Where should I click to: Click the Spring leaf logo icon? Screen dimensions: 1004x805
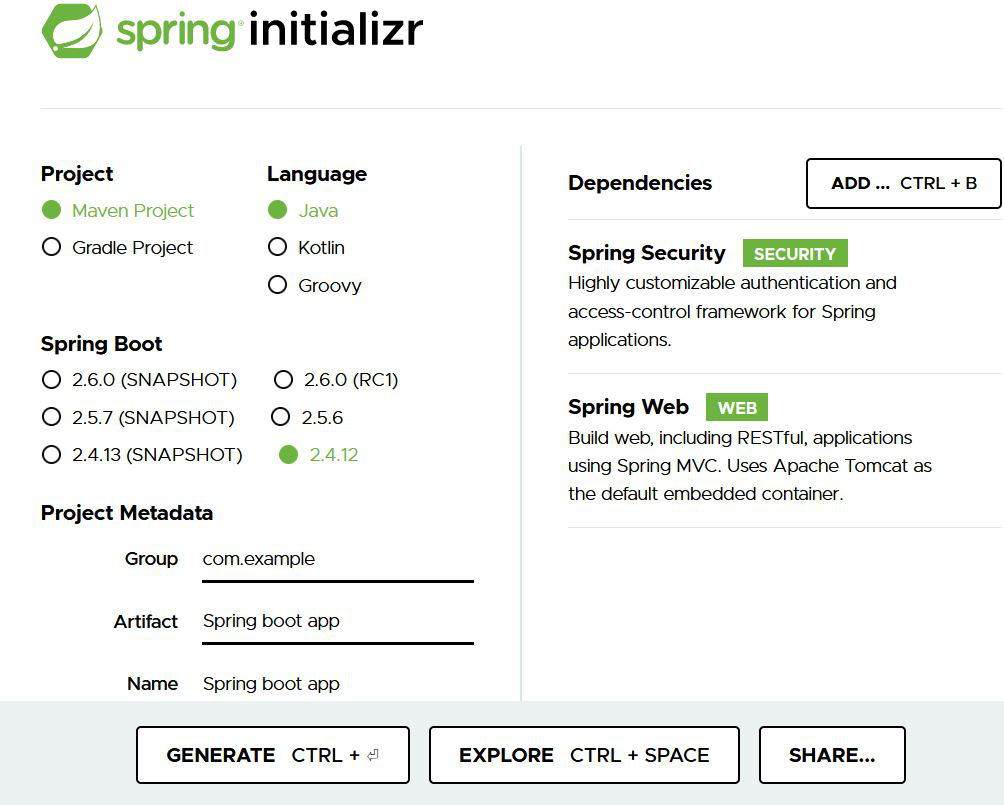73,31
